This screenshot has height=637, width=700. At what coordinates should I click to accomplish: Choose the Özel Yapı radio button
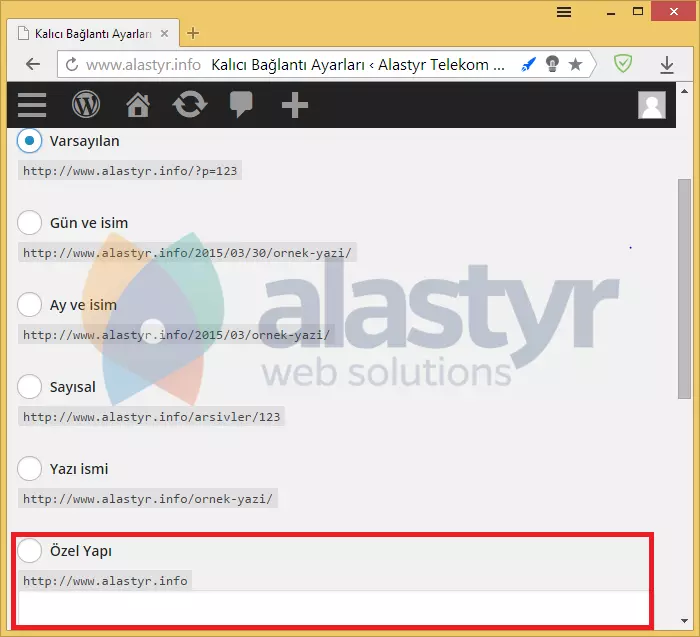29,550
